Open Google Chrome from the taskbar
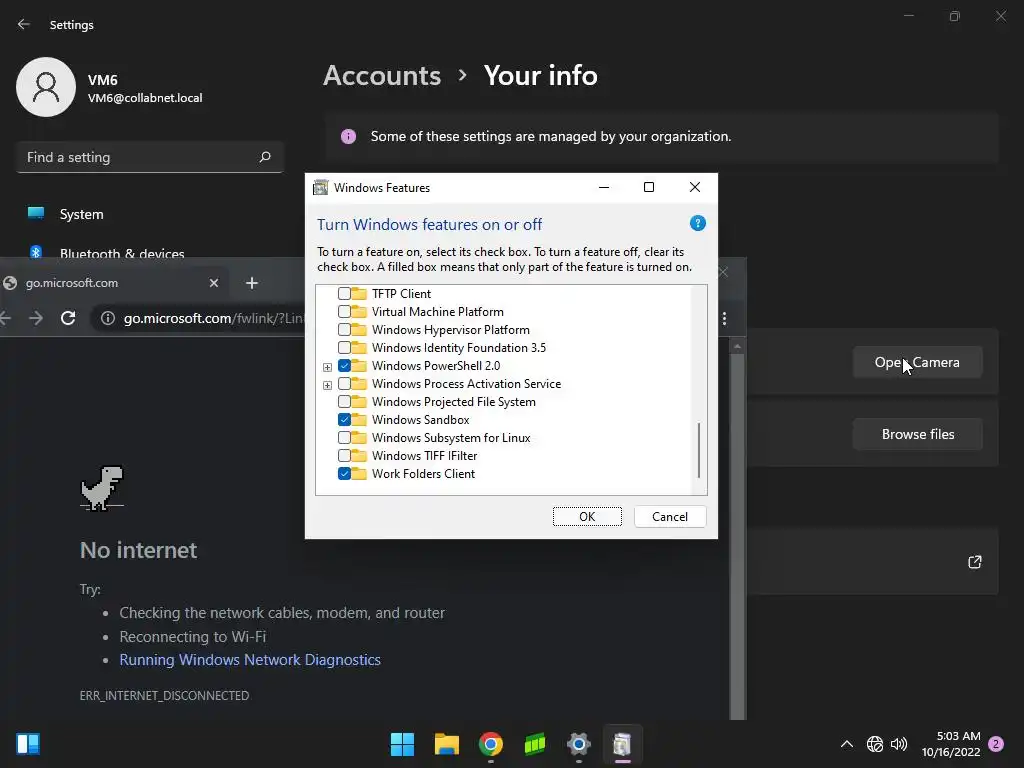This screenshot has width=1024, height=768. point(490,744)
